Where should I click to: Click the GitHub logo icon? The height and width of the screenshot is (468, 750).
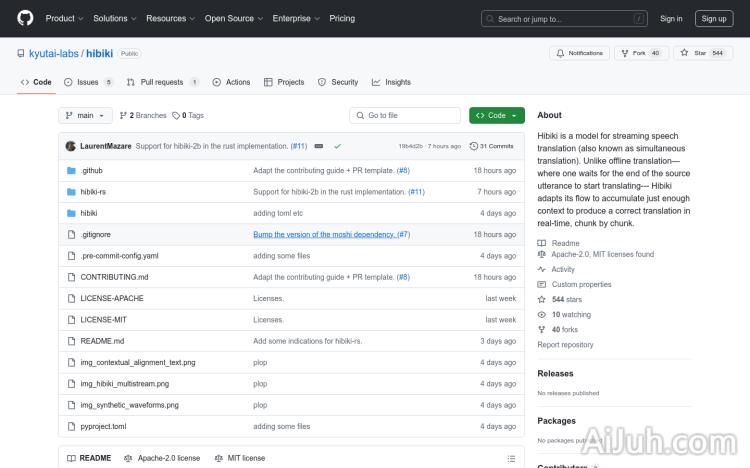click(x=25, y=18)
